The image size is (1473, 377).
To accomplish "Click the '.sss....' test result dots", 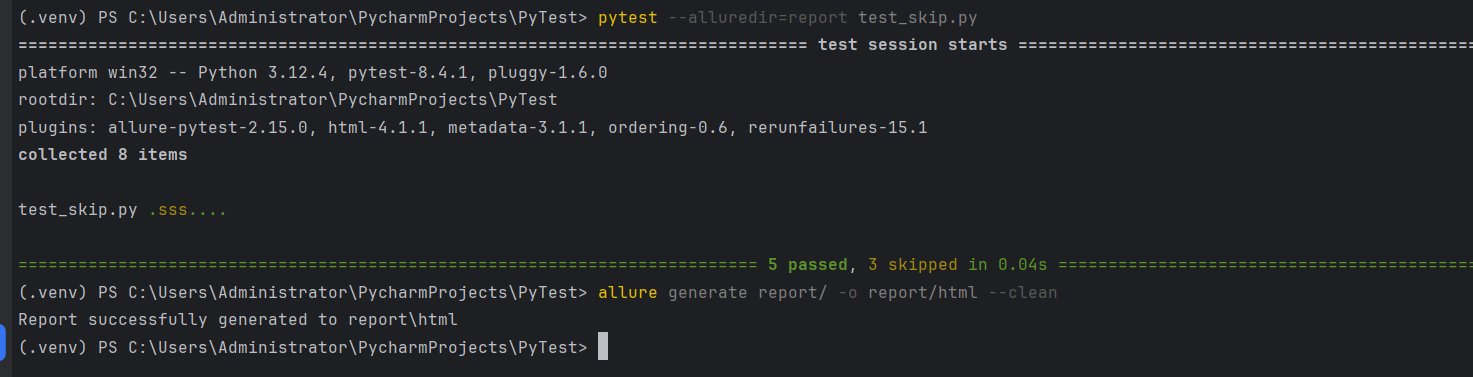I will click(x=188, y=210).
